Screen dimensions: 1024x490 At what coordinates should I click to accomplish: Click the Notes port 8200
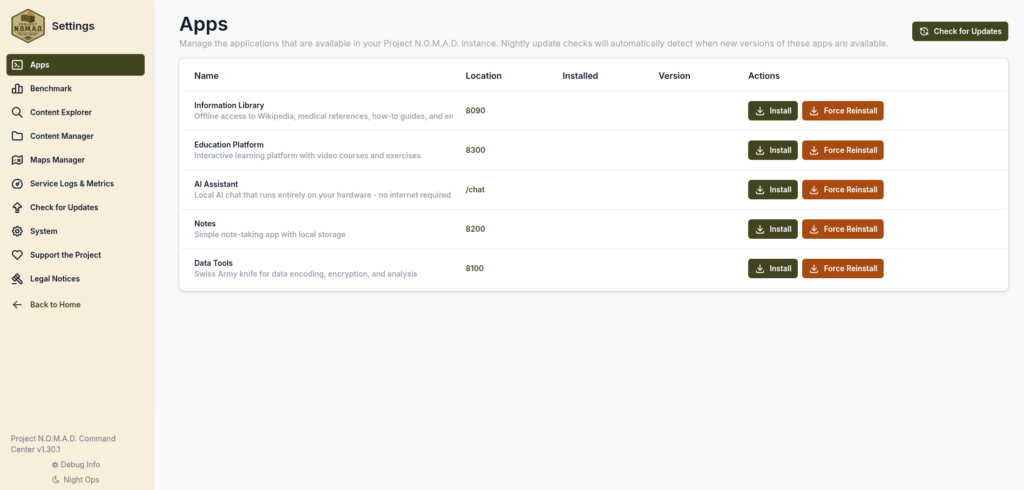475,229
